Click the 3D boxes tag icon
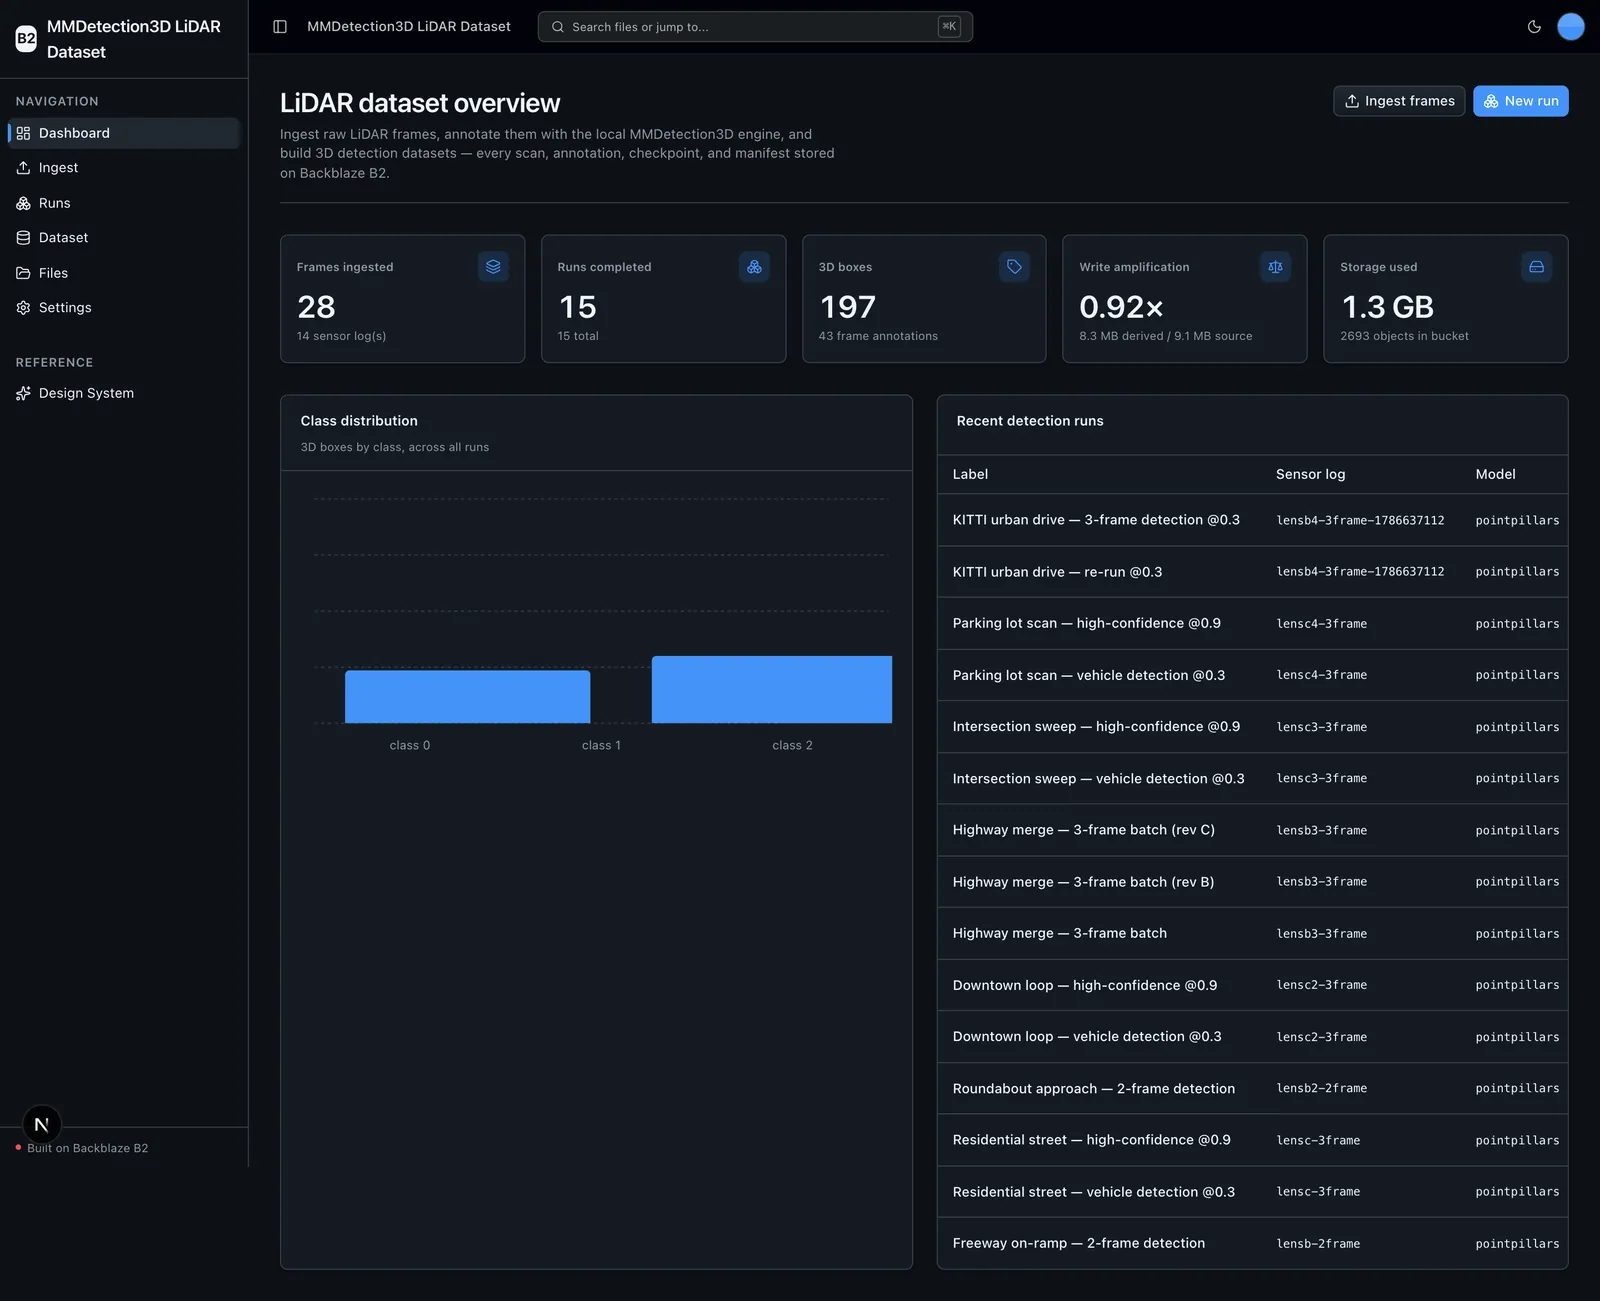Viewport: 1600px width, 1301px height. (1014, 267)
